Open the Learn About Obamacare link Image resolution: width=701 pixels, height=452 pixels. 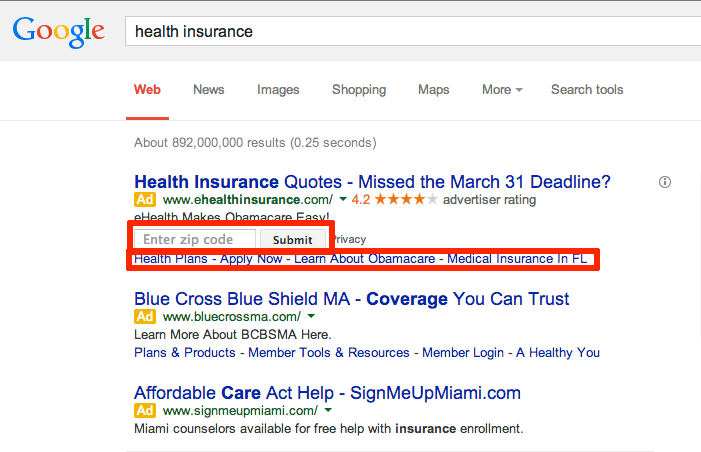tap(364, 259)
